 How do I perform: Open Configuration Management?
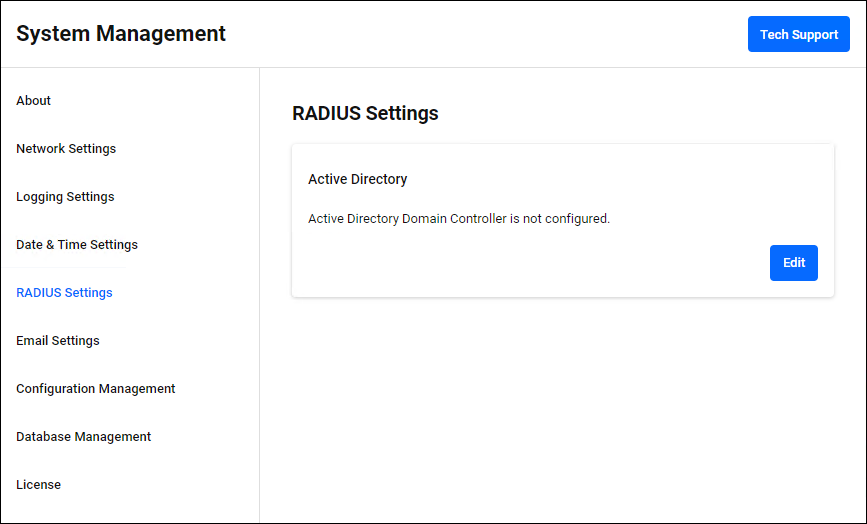[x=96, y=389]
